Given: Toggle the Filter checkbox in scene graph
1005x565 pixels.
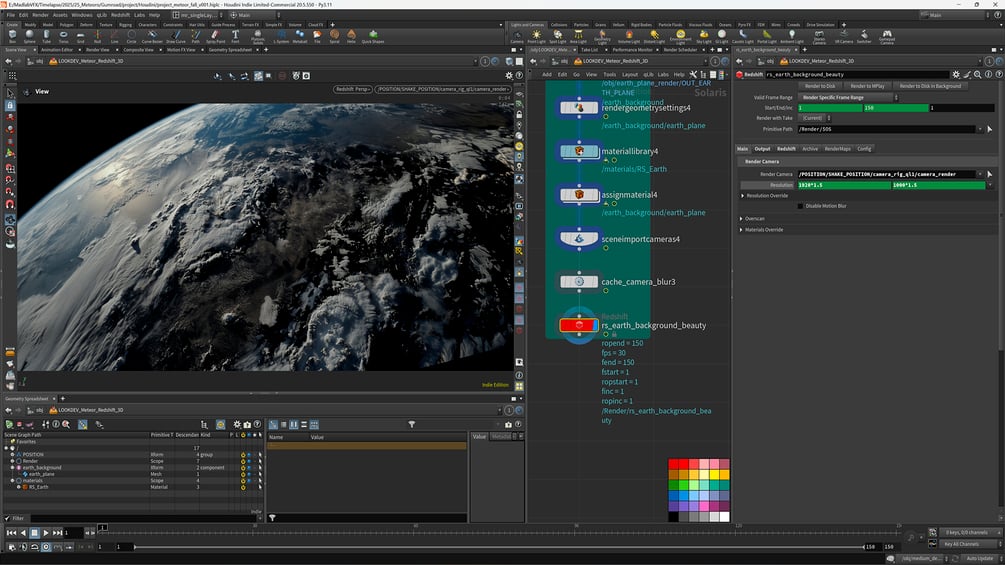Looking at the screenshot, I should coord(7,518).
